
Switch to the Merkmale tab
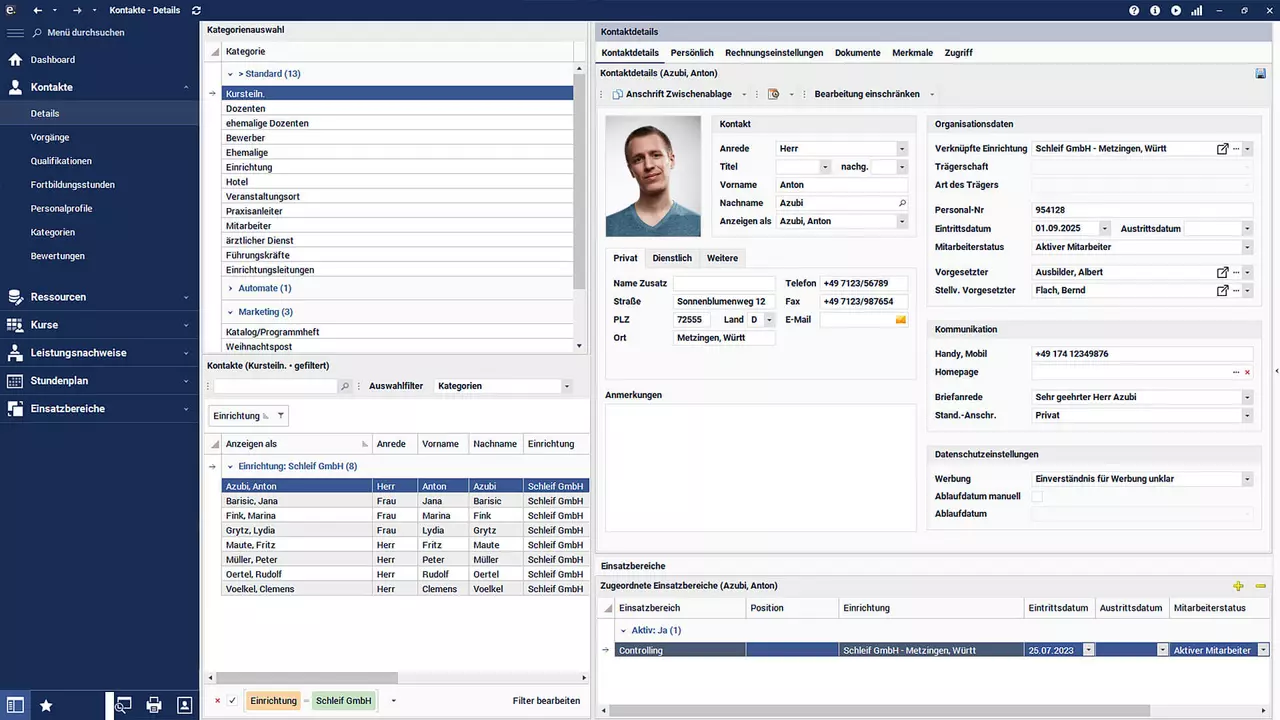[x=912, y=53]
